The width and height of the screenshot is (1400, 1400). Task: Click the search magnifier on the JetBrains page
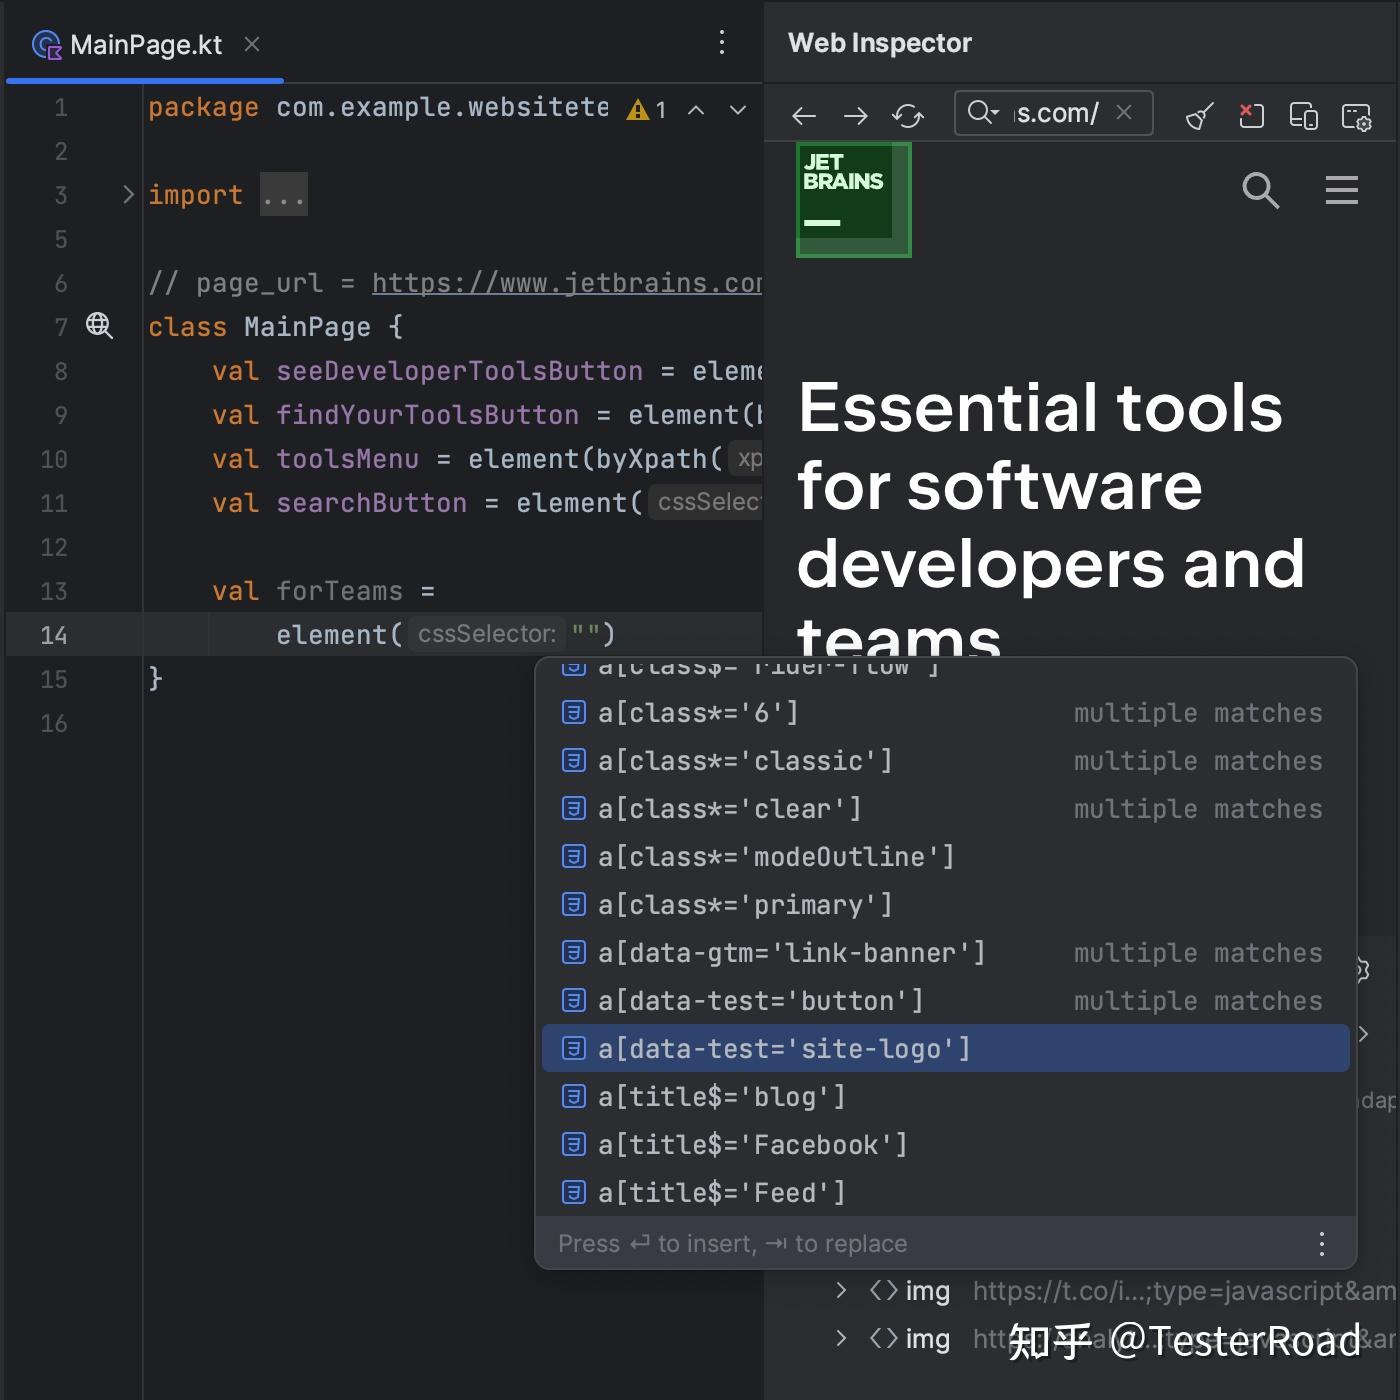click(1261, 191)
